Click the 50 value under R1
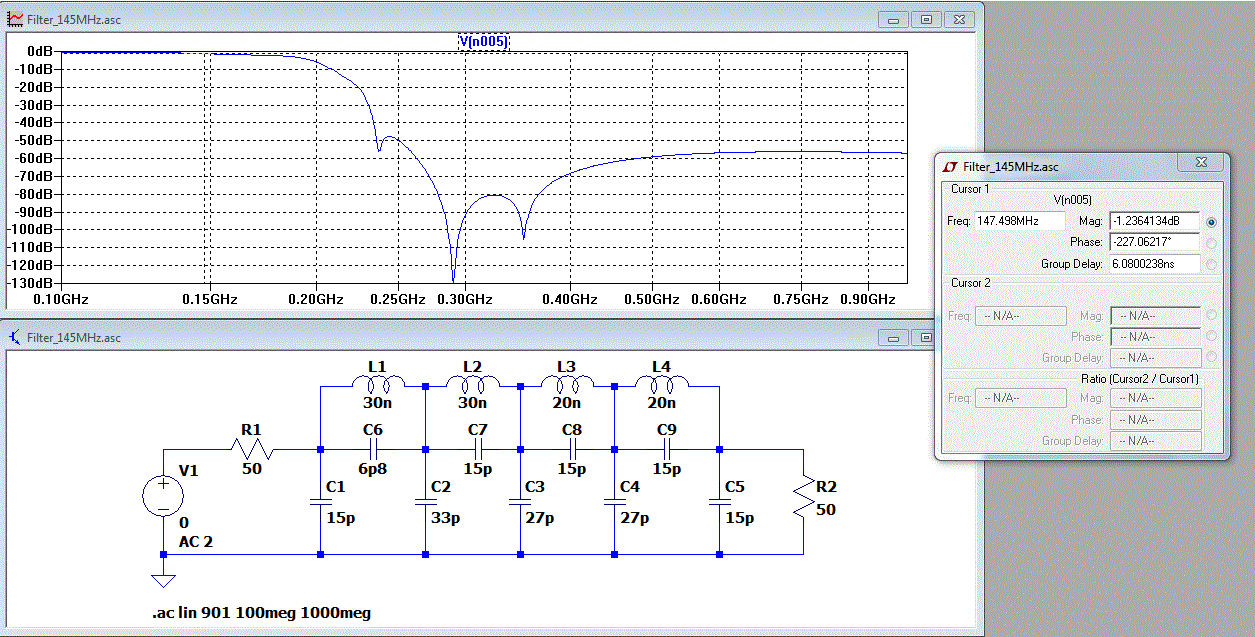Viewport: 1255px width, 637px height. click(251, 468)
